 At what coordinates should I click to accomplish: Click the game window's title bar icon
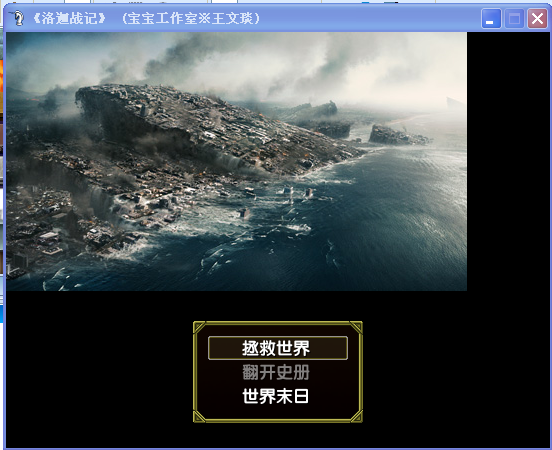point(17,18)
